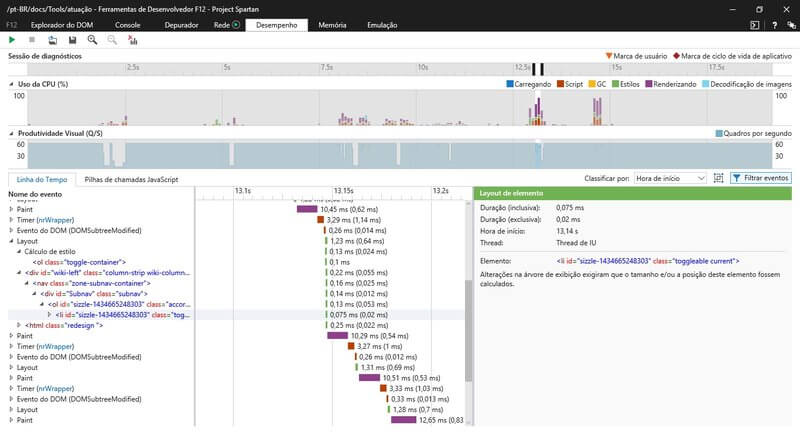Open the Emulação tab

382,25
